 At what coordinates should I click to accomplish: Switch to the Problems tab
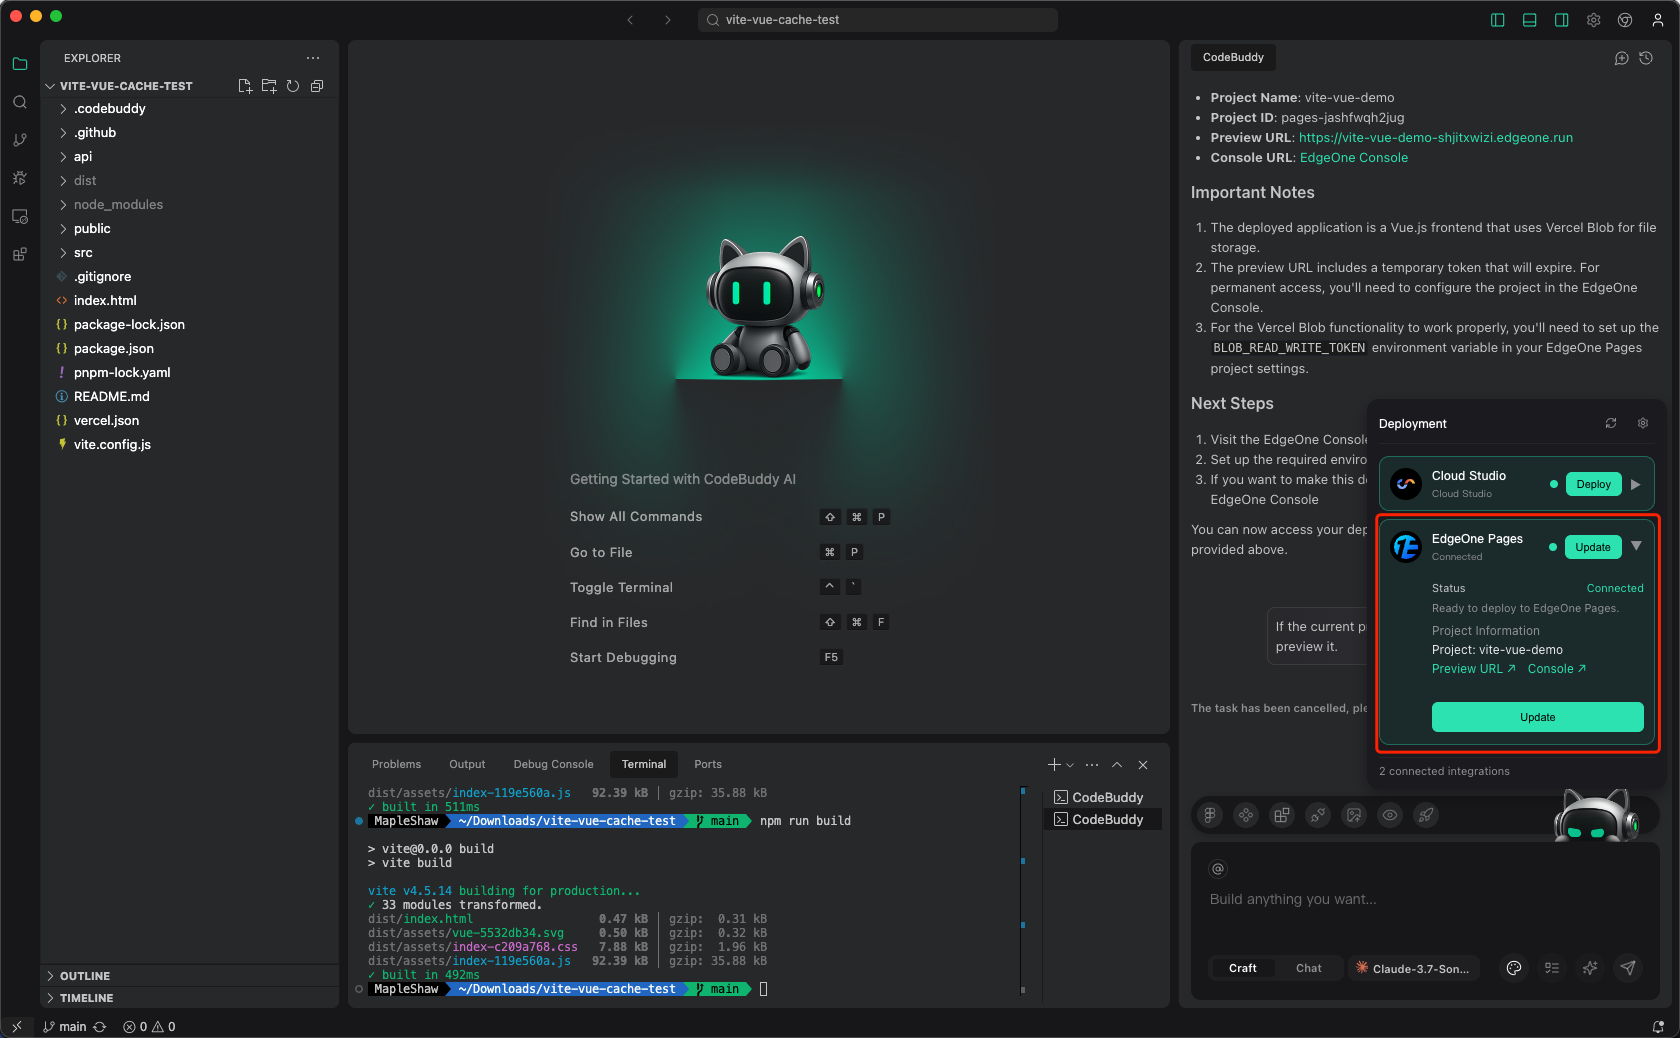pos(396,764)
